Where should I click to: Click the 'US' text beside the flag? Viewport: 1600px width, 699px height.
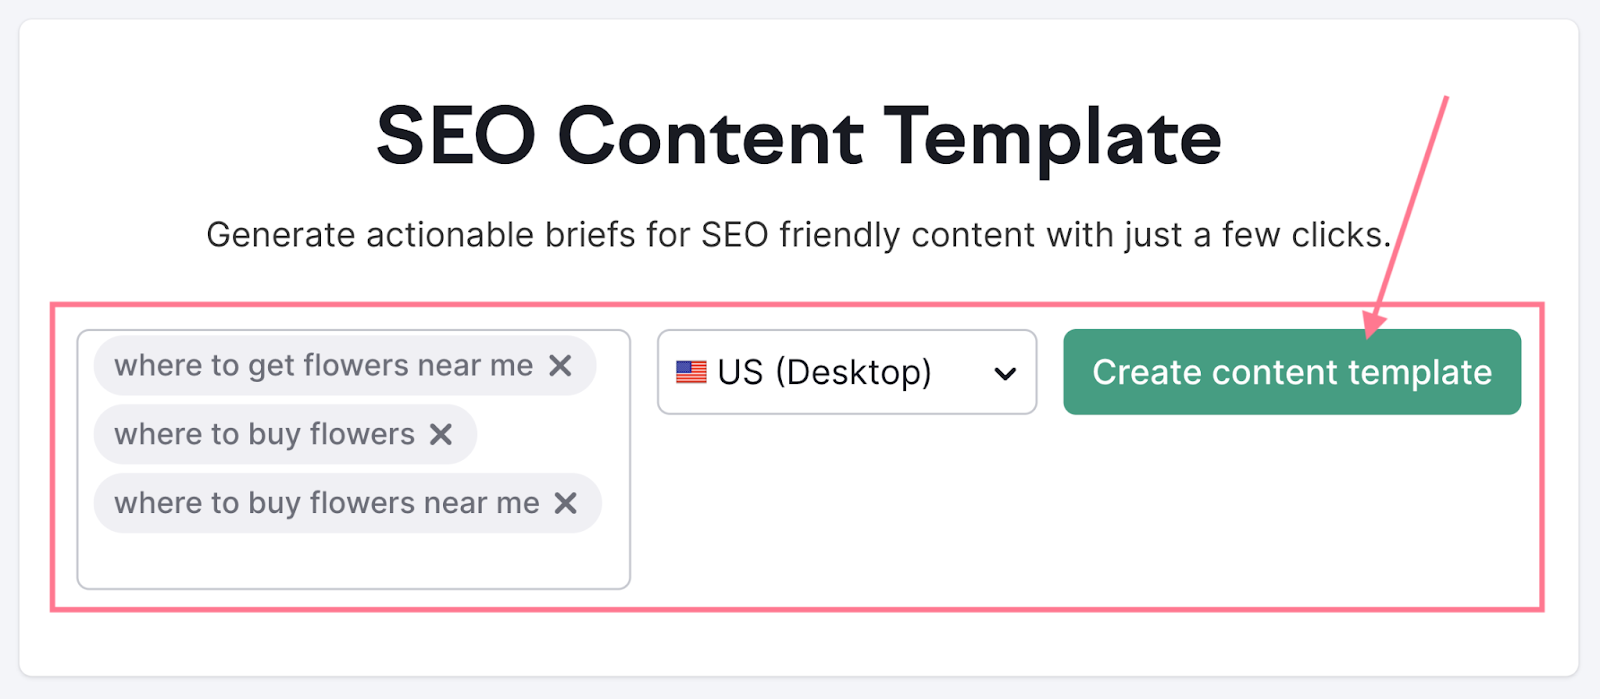[740, 372]
